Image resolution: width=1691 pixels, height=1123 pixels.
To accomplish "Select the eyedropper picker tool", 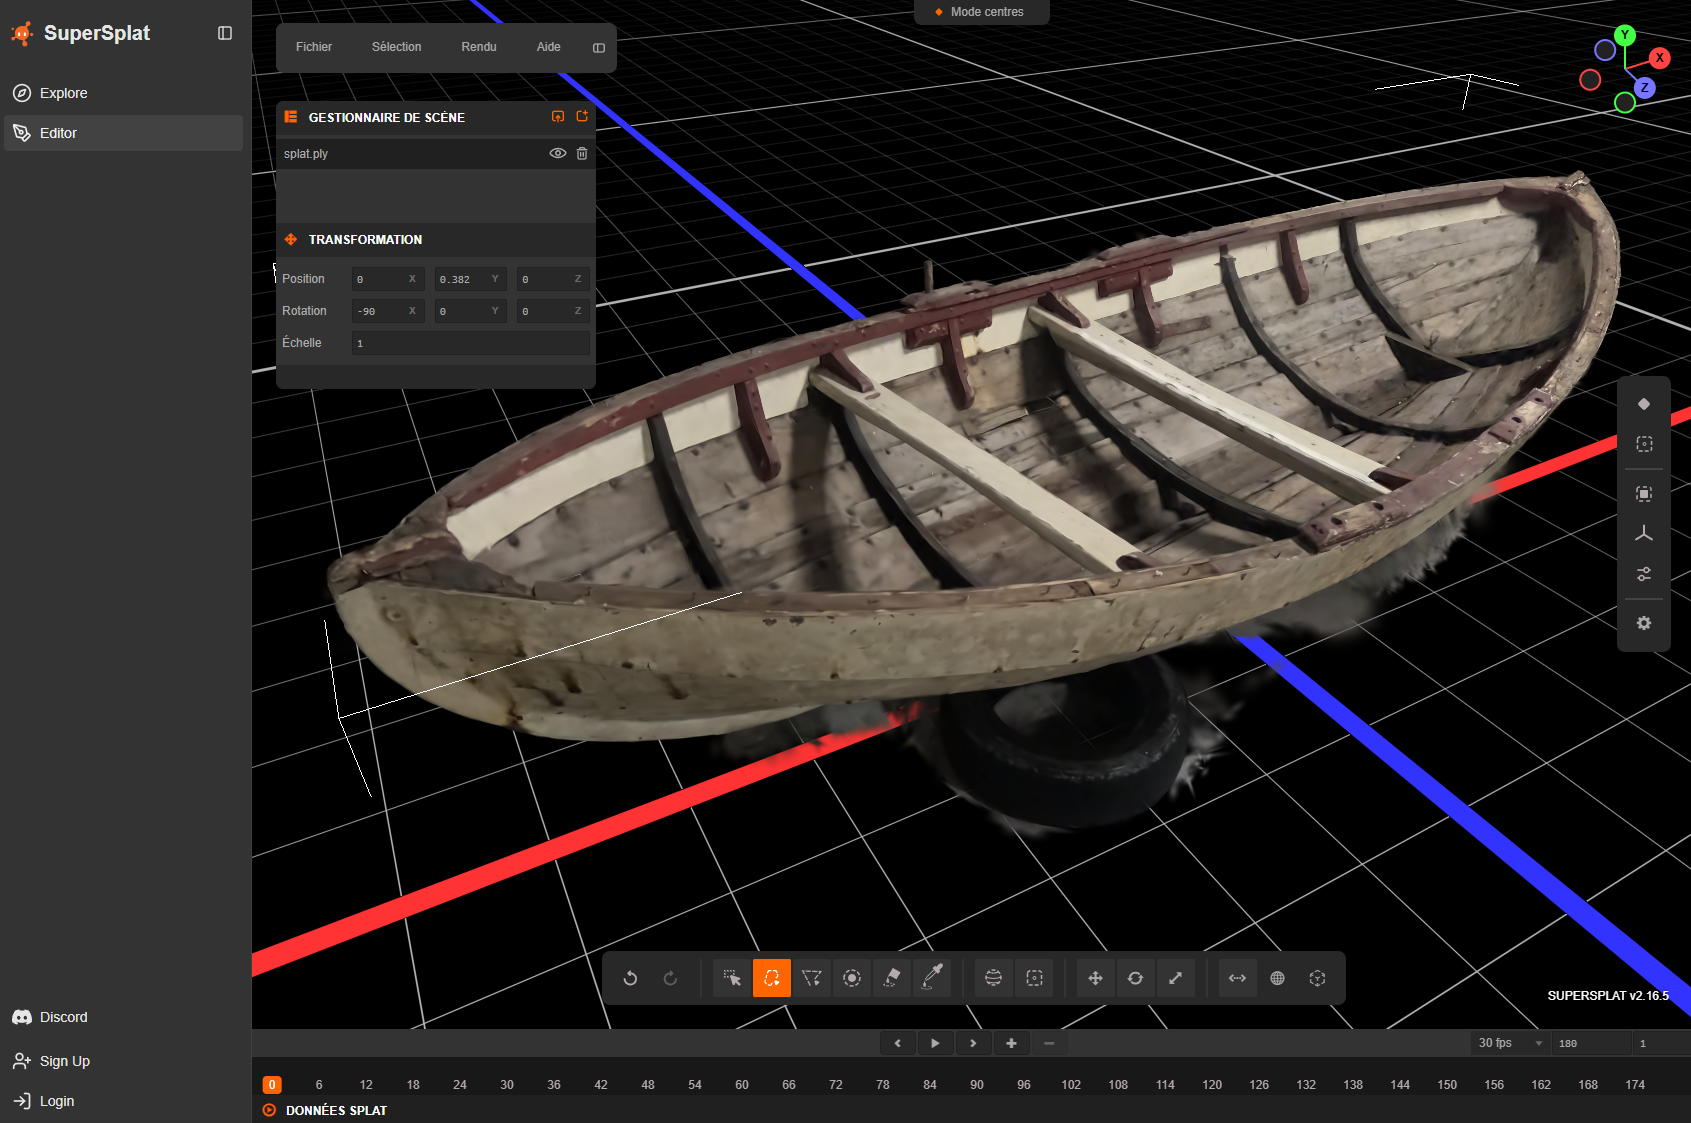I will tap(932, 978).
